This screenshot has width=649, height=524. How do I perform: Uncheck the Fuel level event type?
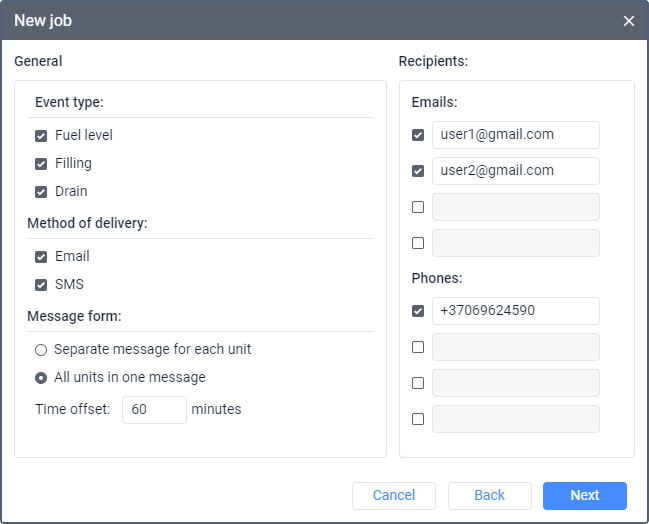pos(41,136)
